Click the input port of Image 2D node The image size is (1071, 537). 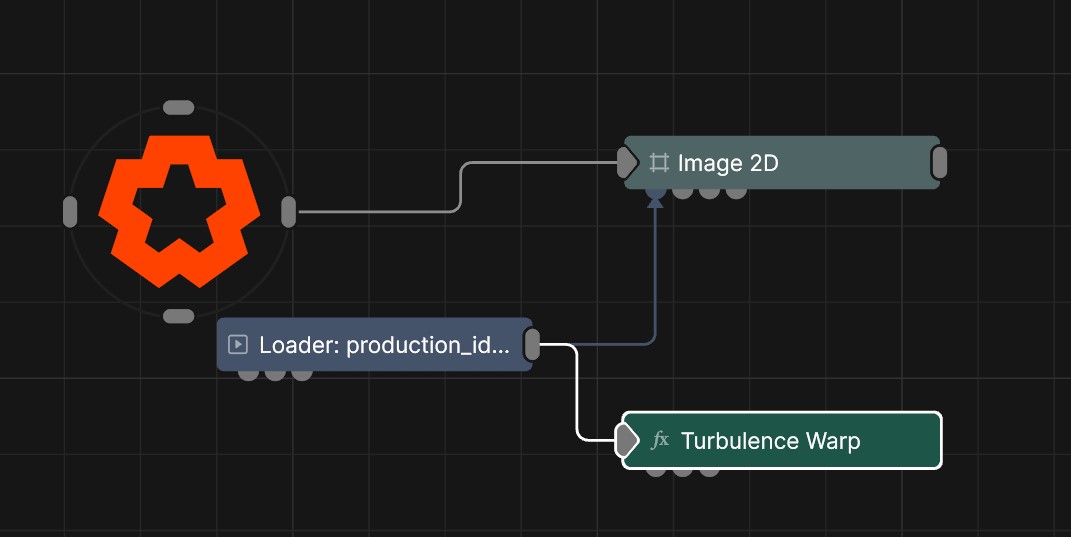[x=627, y=162]
